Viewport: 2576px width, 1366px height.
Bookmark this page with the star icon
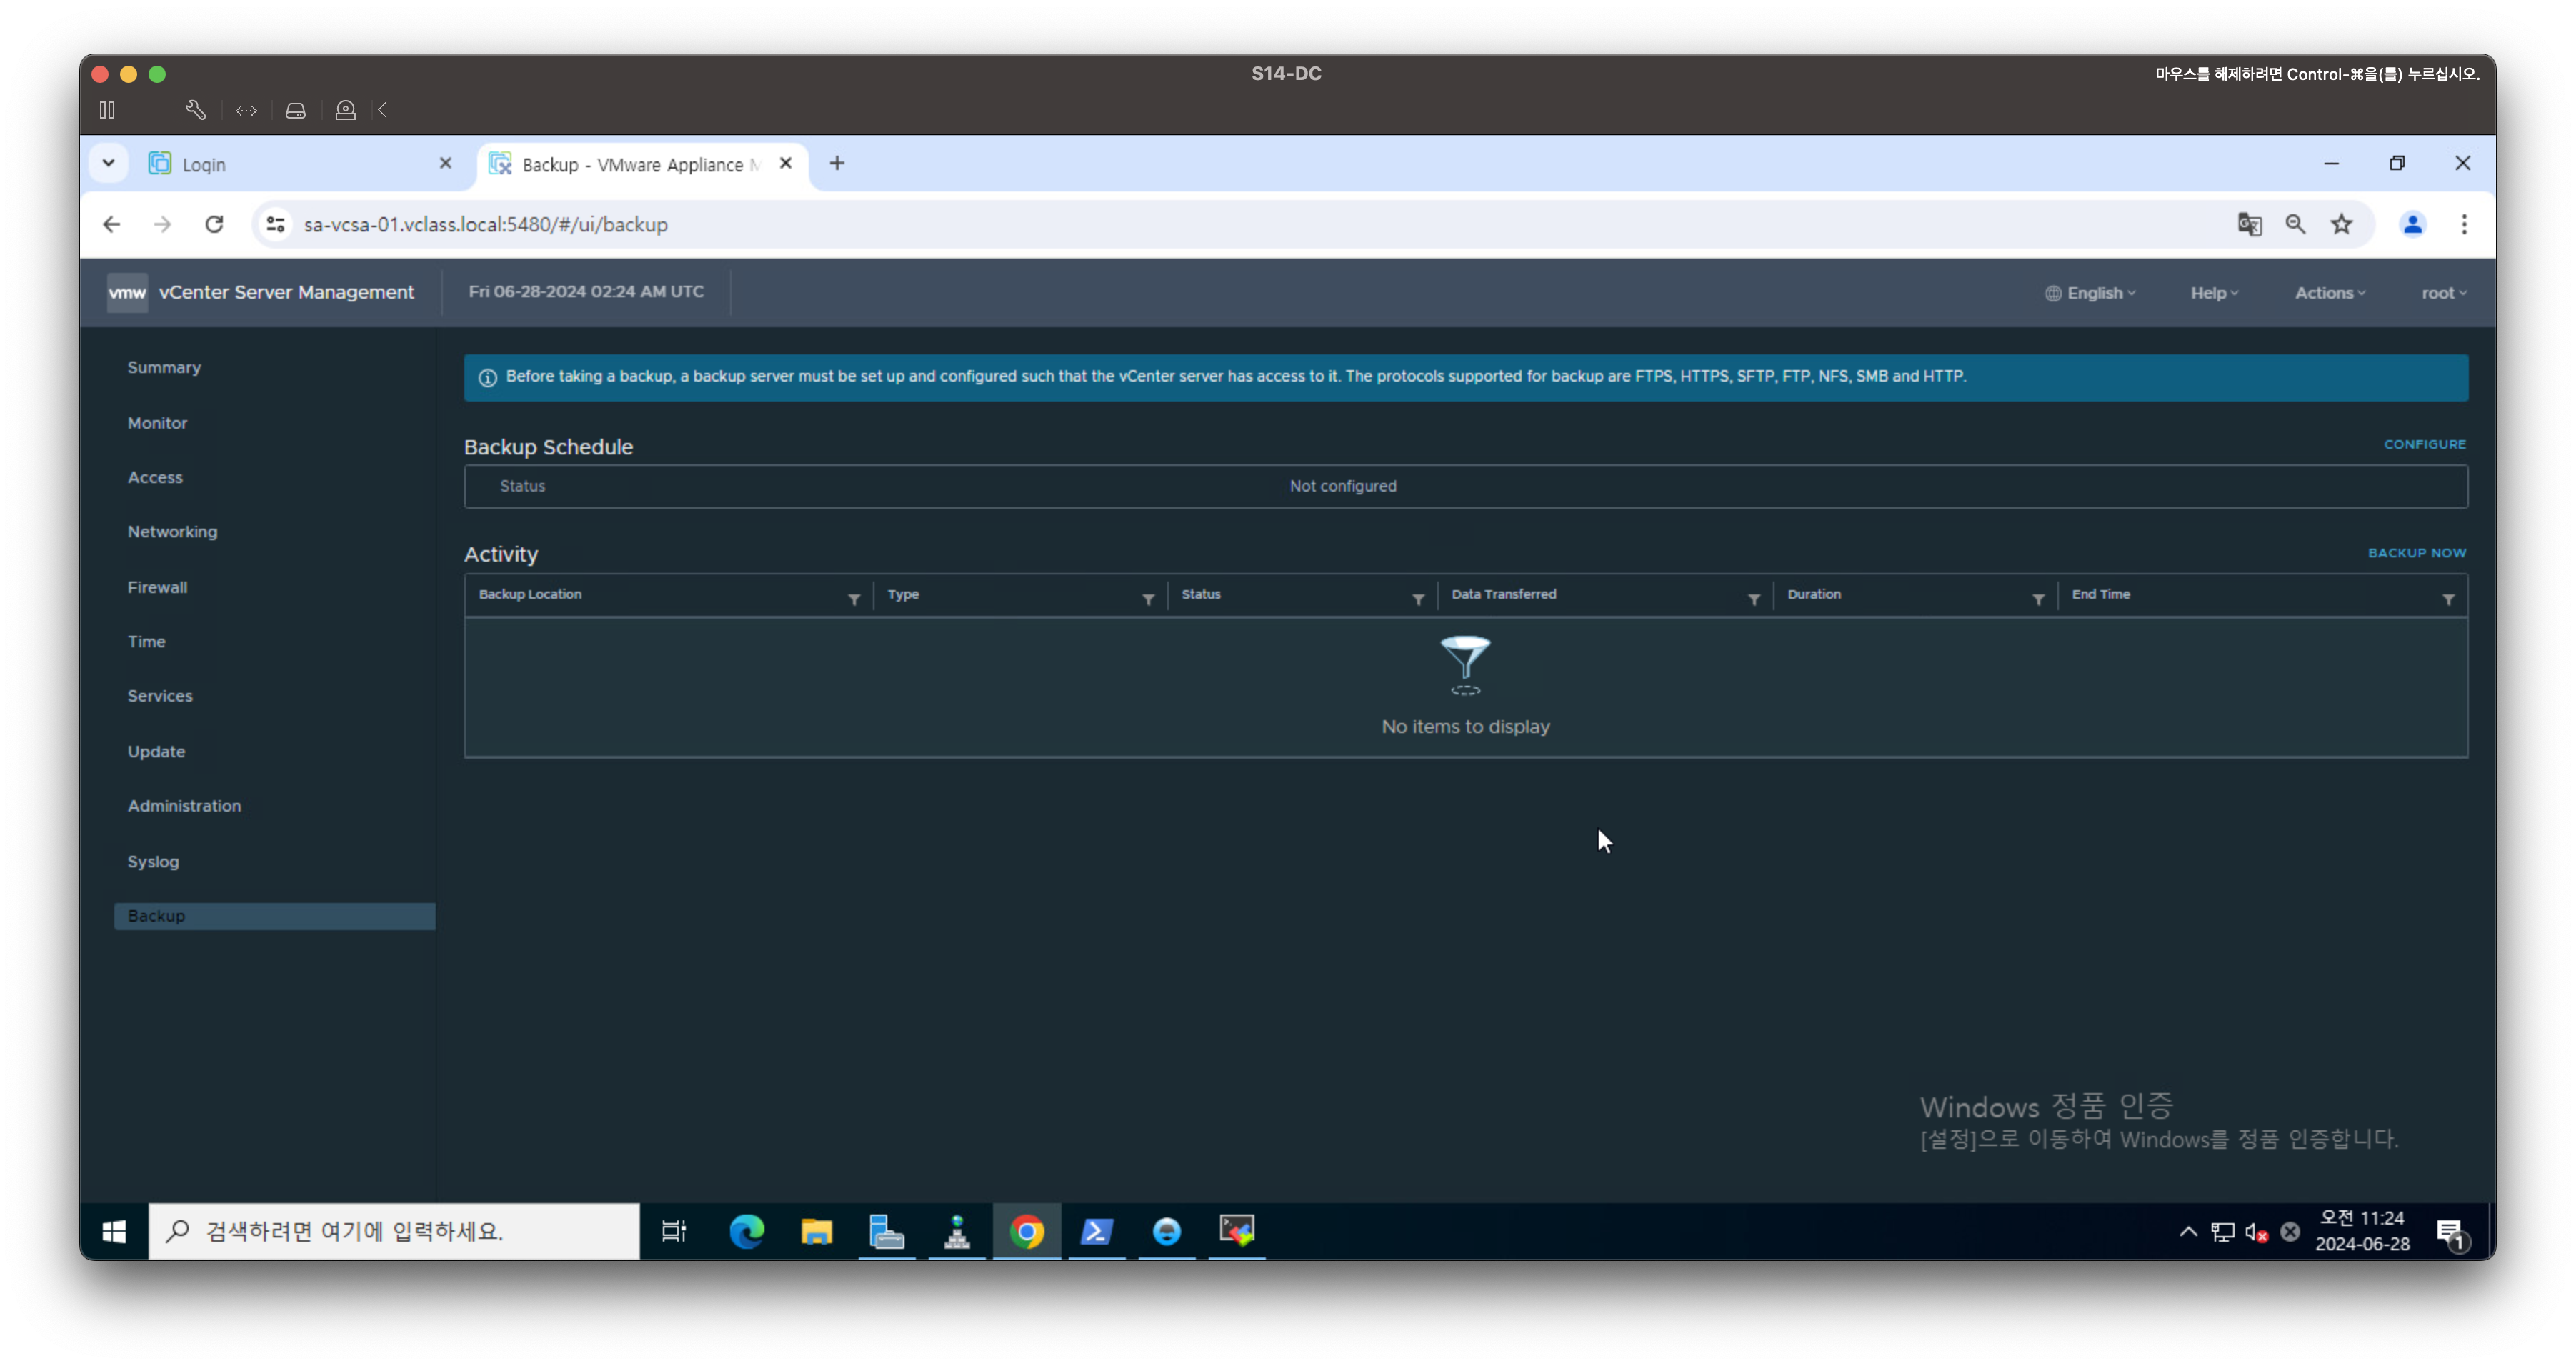click(x=2341, y=224)
